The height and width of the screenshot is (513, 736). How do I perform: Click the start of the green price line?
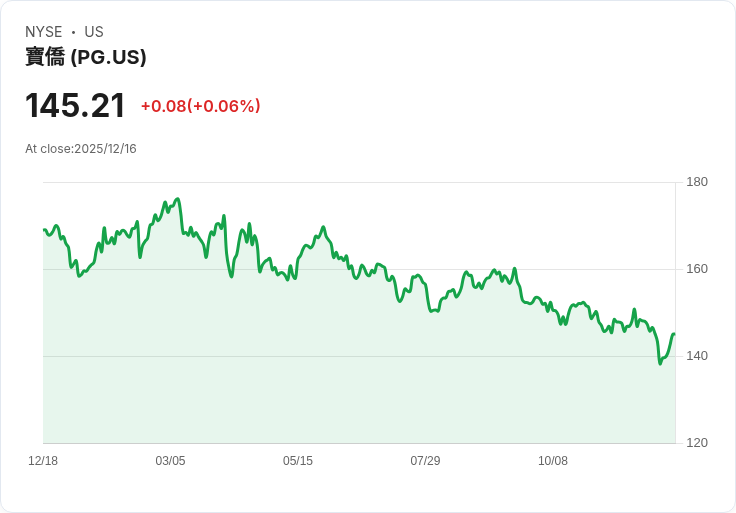(44, 230)
